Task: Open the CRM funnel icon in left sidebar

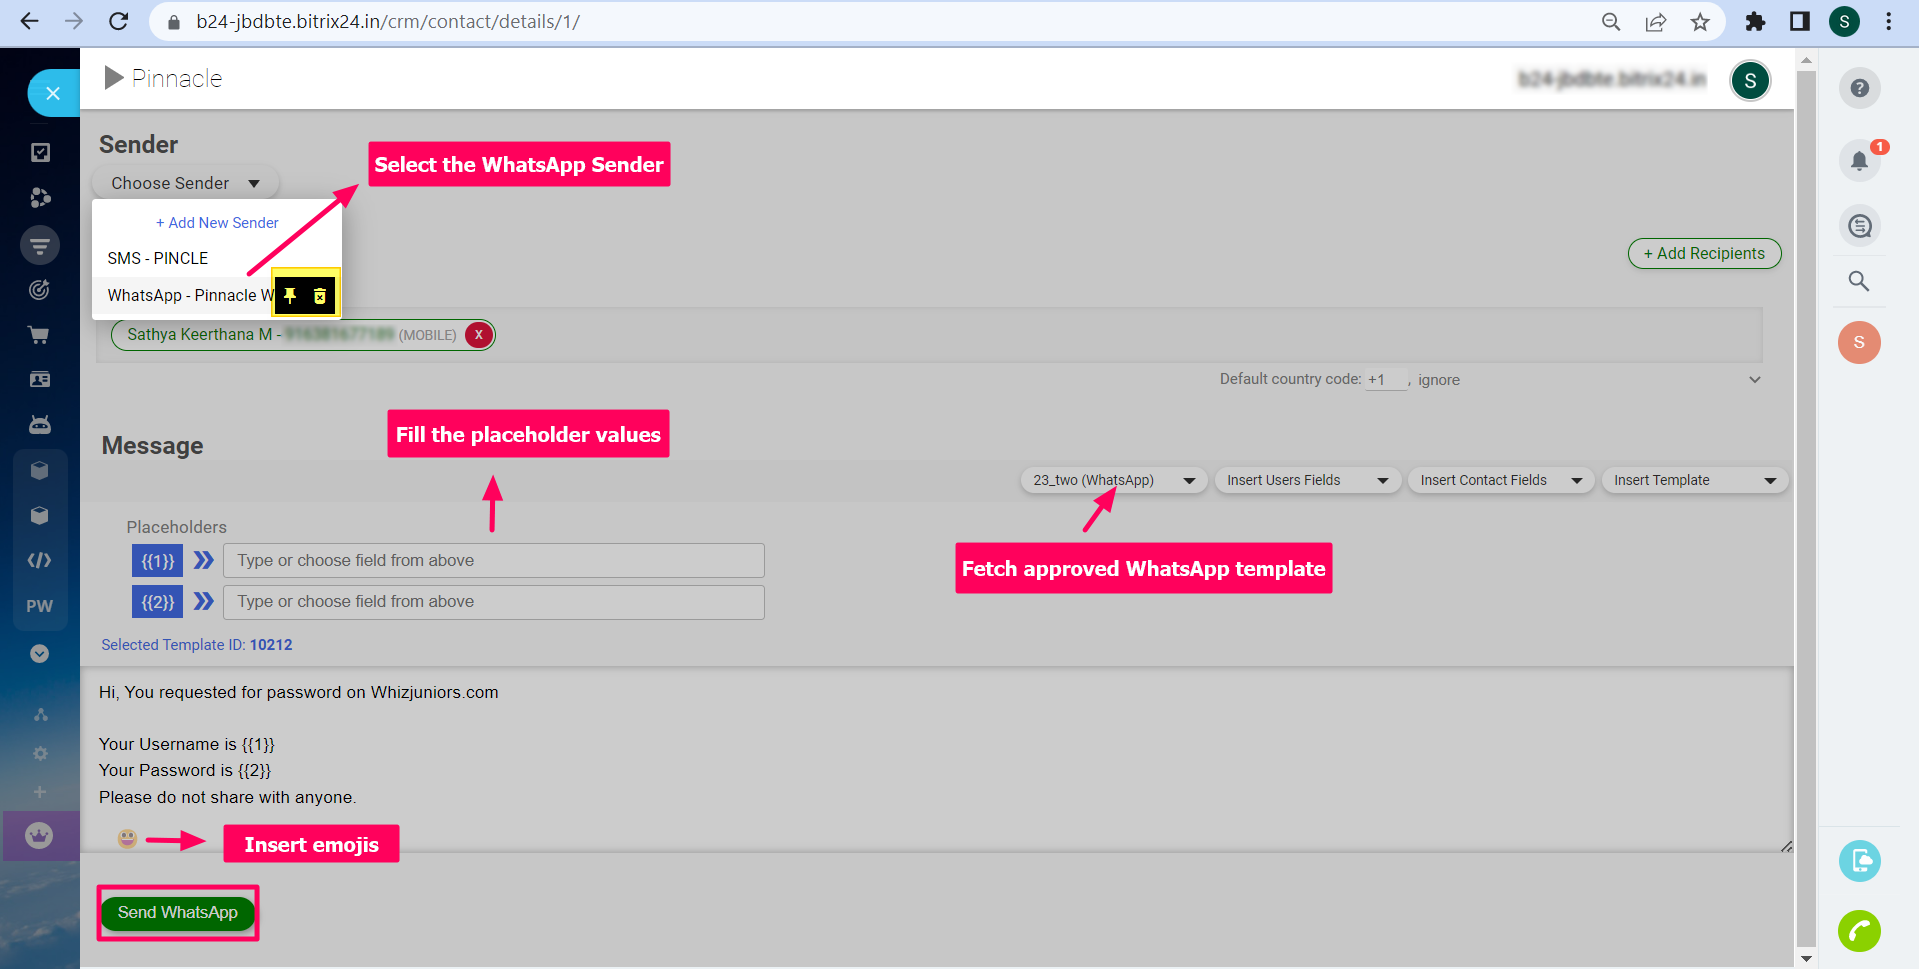Action: [40, 245]
